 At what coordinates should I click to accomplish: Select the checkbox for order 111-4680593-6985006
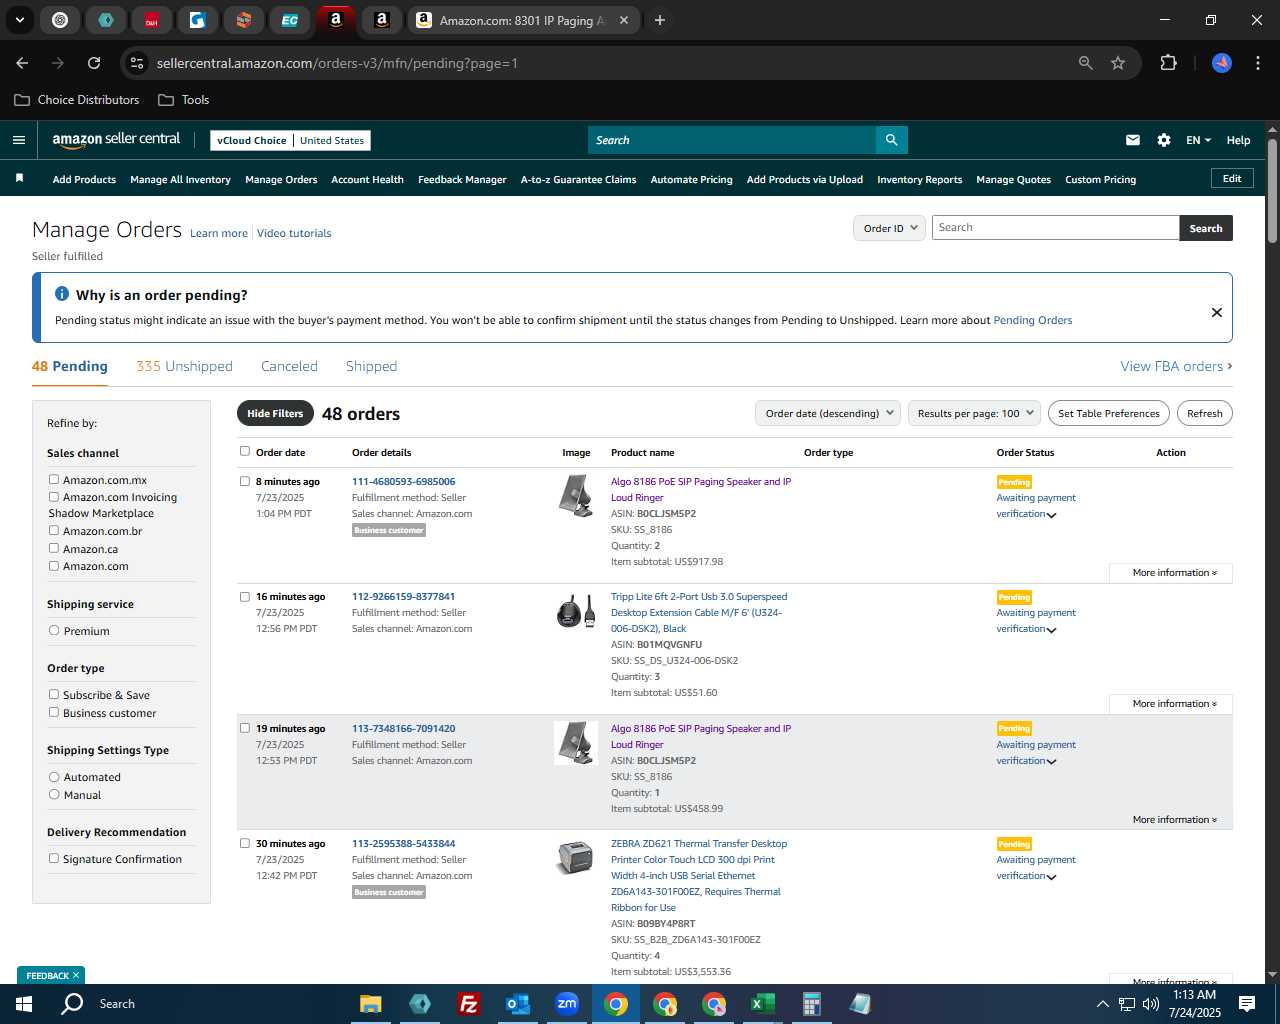pyautogui.click(x=245, y=481)
